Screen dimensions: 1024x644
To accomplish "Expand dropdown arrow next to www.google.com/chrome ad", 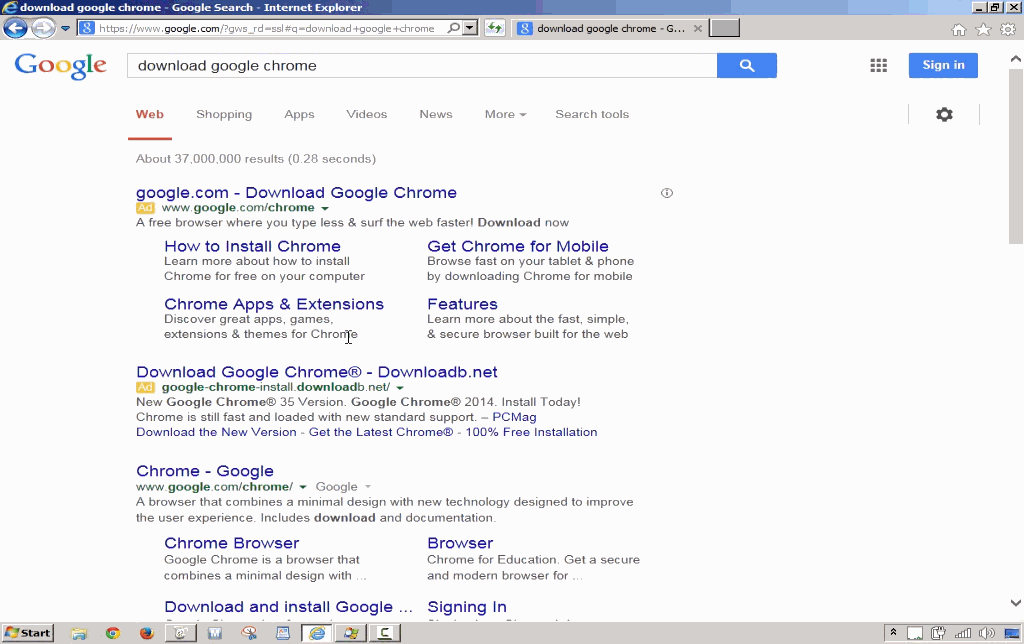I will click(325, 208).
